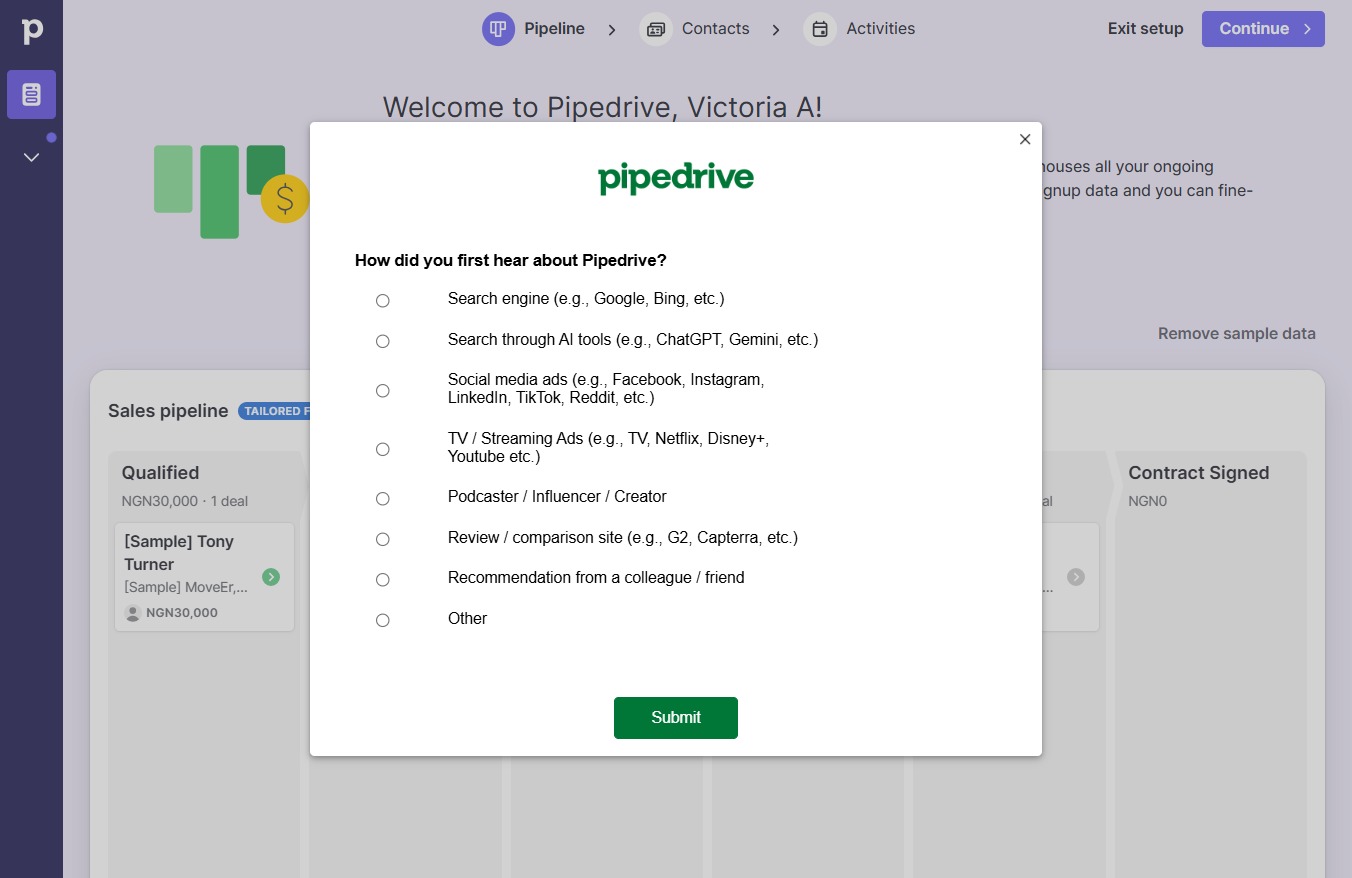Viewport: 1352px width, 878px height.
Task: Expand the sidebar chevron menu
Action: tap(31, 157)
